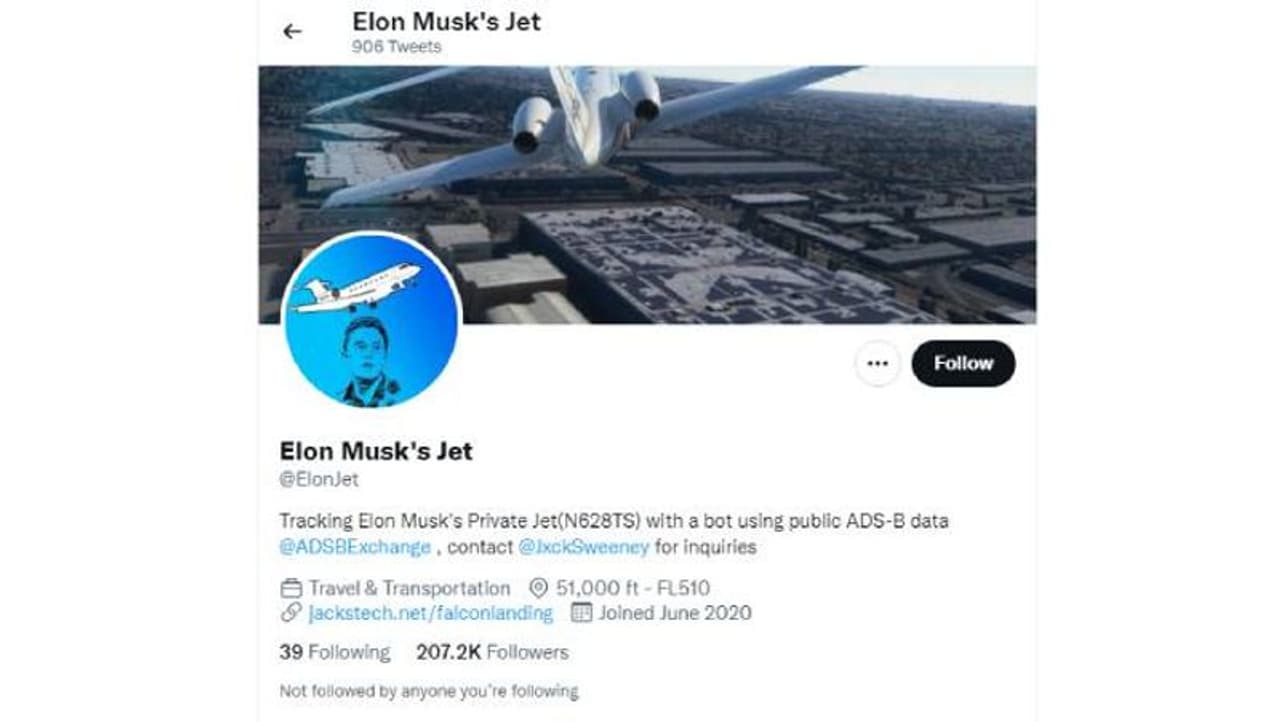Click the location pin icon

(x=538, y=588)
